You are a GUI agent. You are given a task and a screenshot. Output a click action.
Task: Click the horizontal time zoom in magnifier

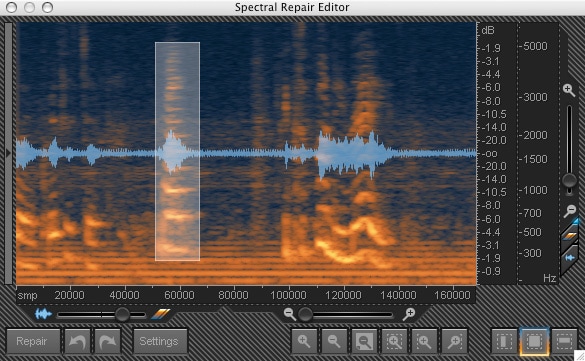click(x=409, y=314)
